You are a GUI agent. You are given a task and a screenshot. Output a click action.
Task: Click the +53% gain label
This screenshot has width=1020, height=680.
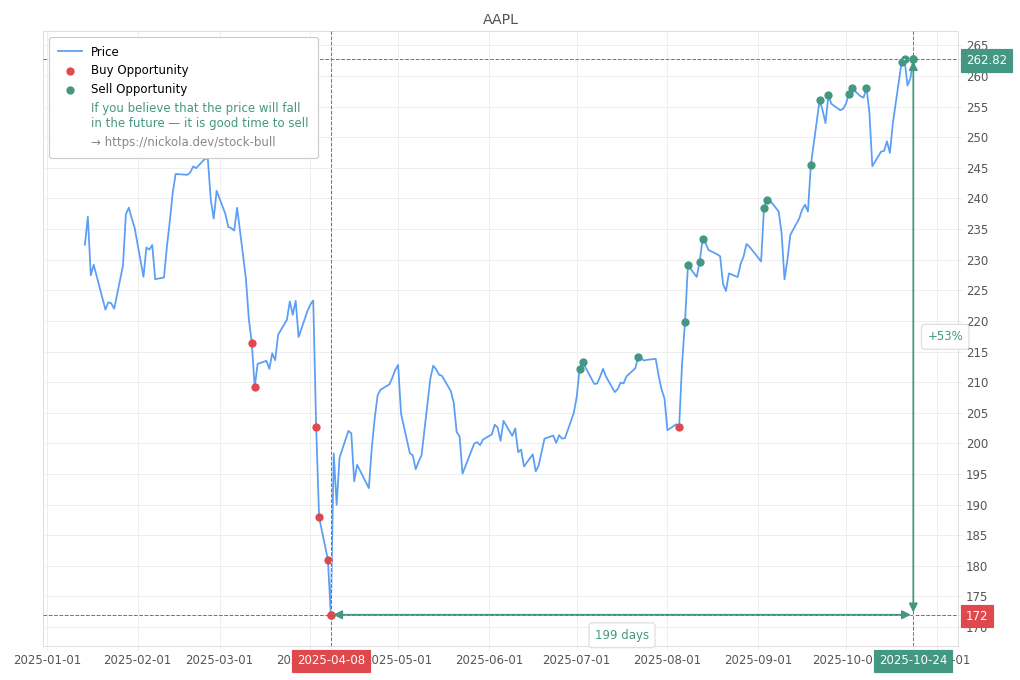944,337
